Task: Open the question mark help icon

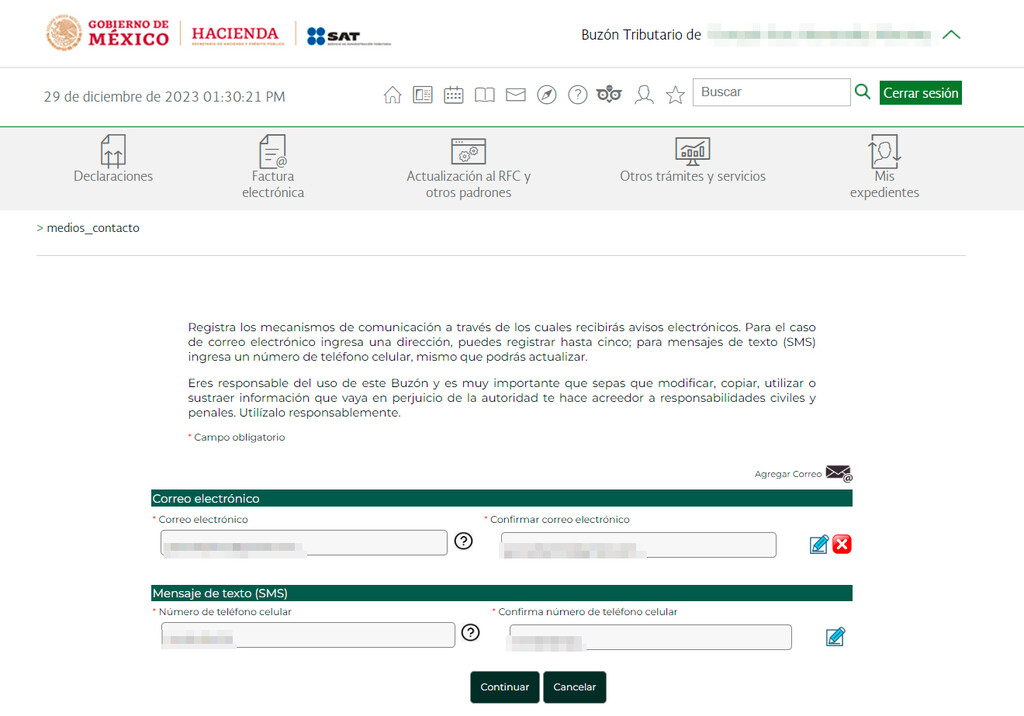Action: pyautogui.click(x=577, y=93)
